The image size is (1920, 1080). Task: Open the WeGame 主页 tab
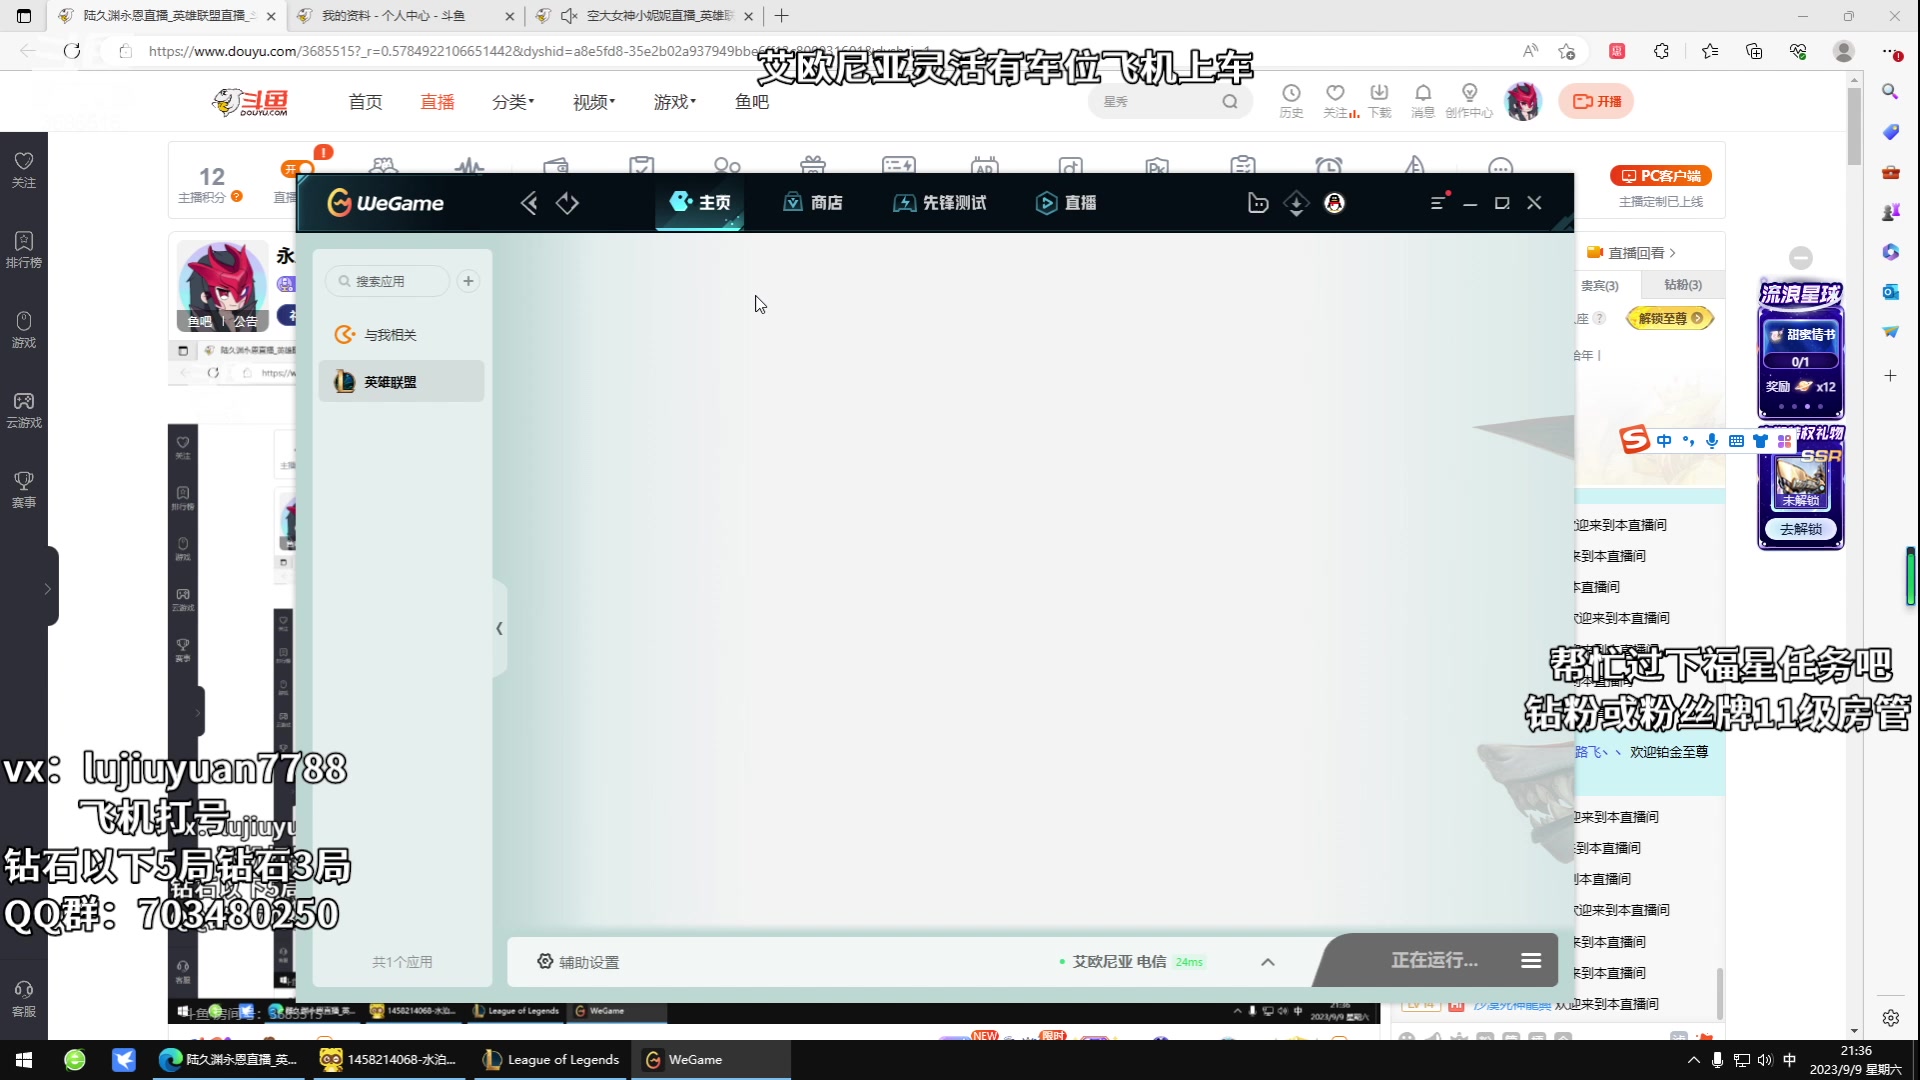[700, 203]
